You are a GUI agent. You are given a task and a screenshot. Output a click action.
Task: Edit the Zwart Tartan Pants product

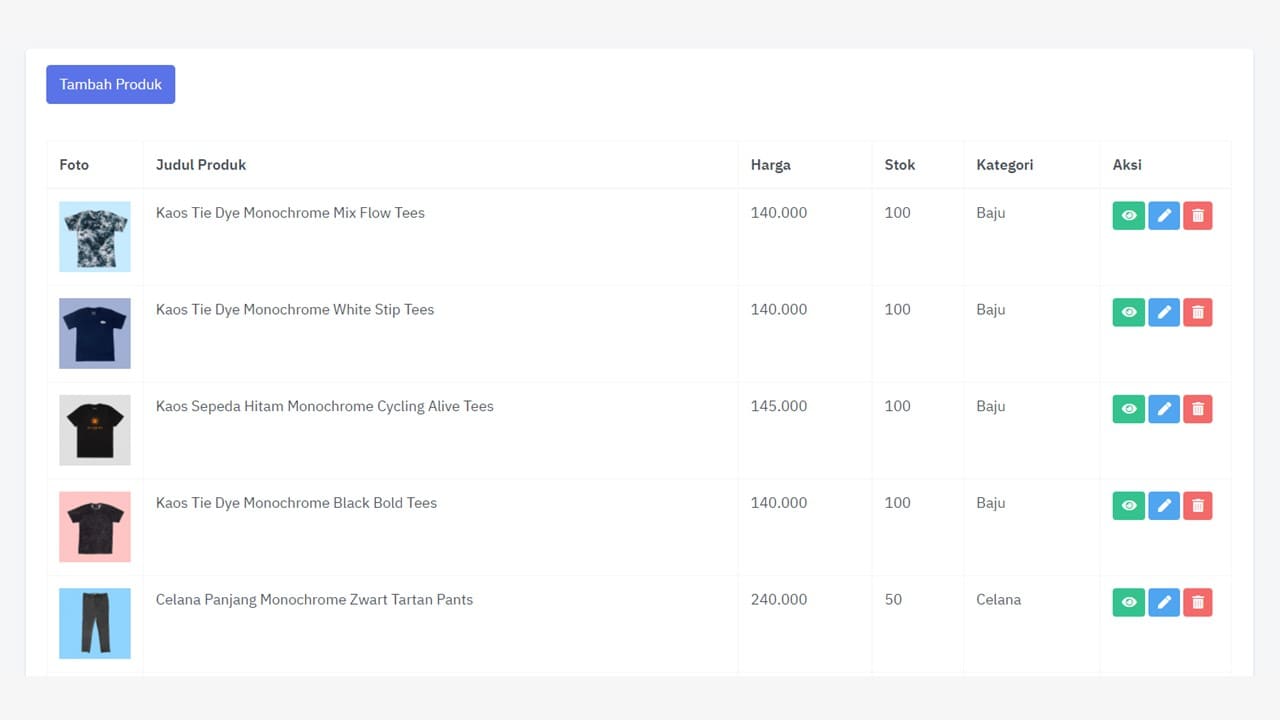[1163, 602]
